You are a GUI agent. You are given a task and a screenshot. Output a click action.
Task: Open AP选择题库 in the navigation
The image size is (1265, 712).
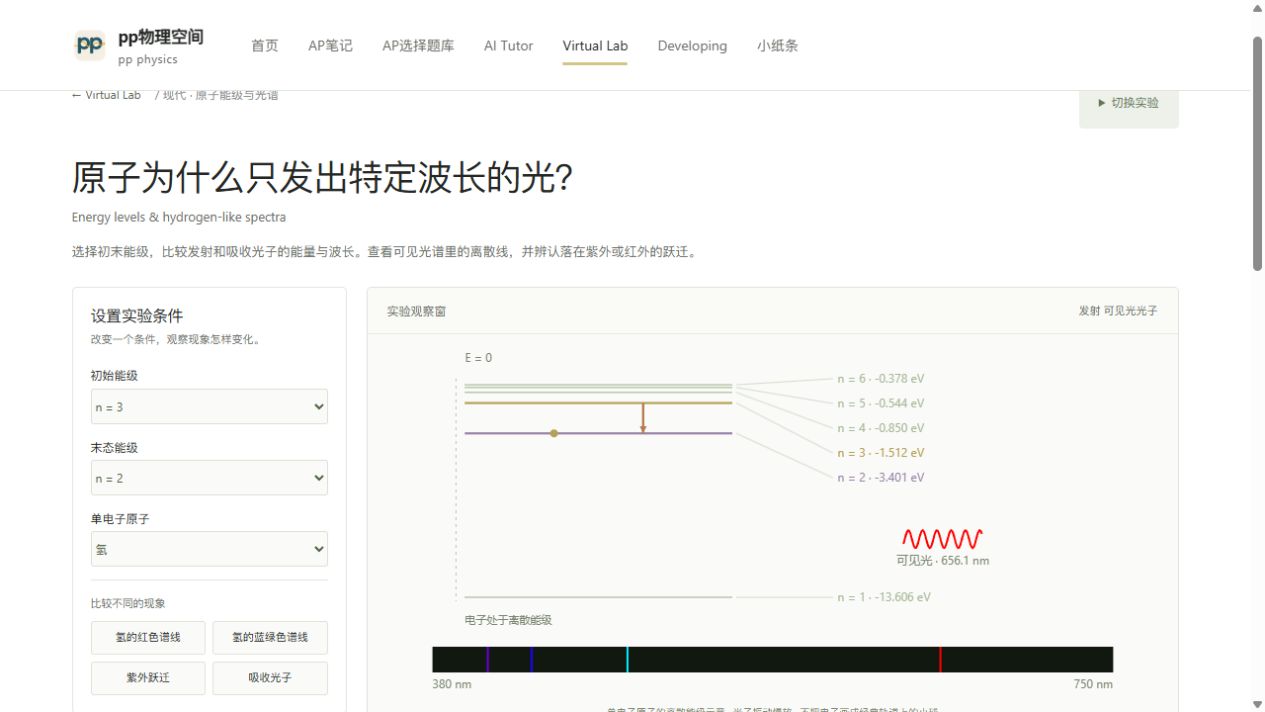(x=418, y=46)
